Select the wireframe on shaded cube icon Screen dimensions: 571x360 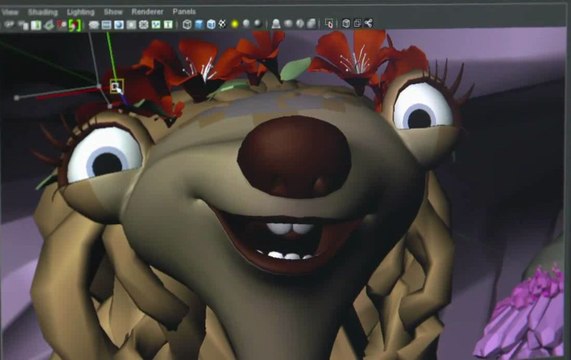coord(211,24)
